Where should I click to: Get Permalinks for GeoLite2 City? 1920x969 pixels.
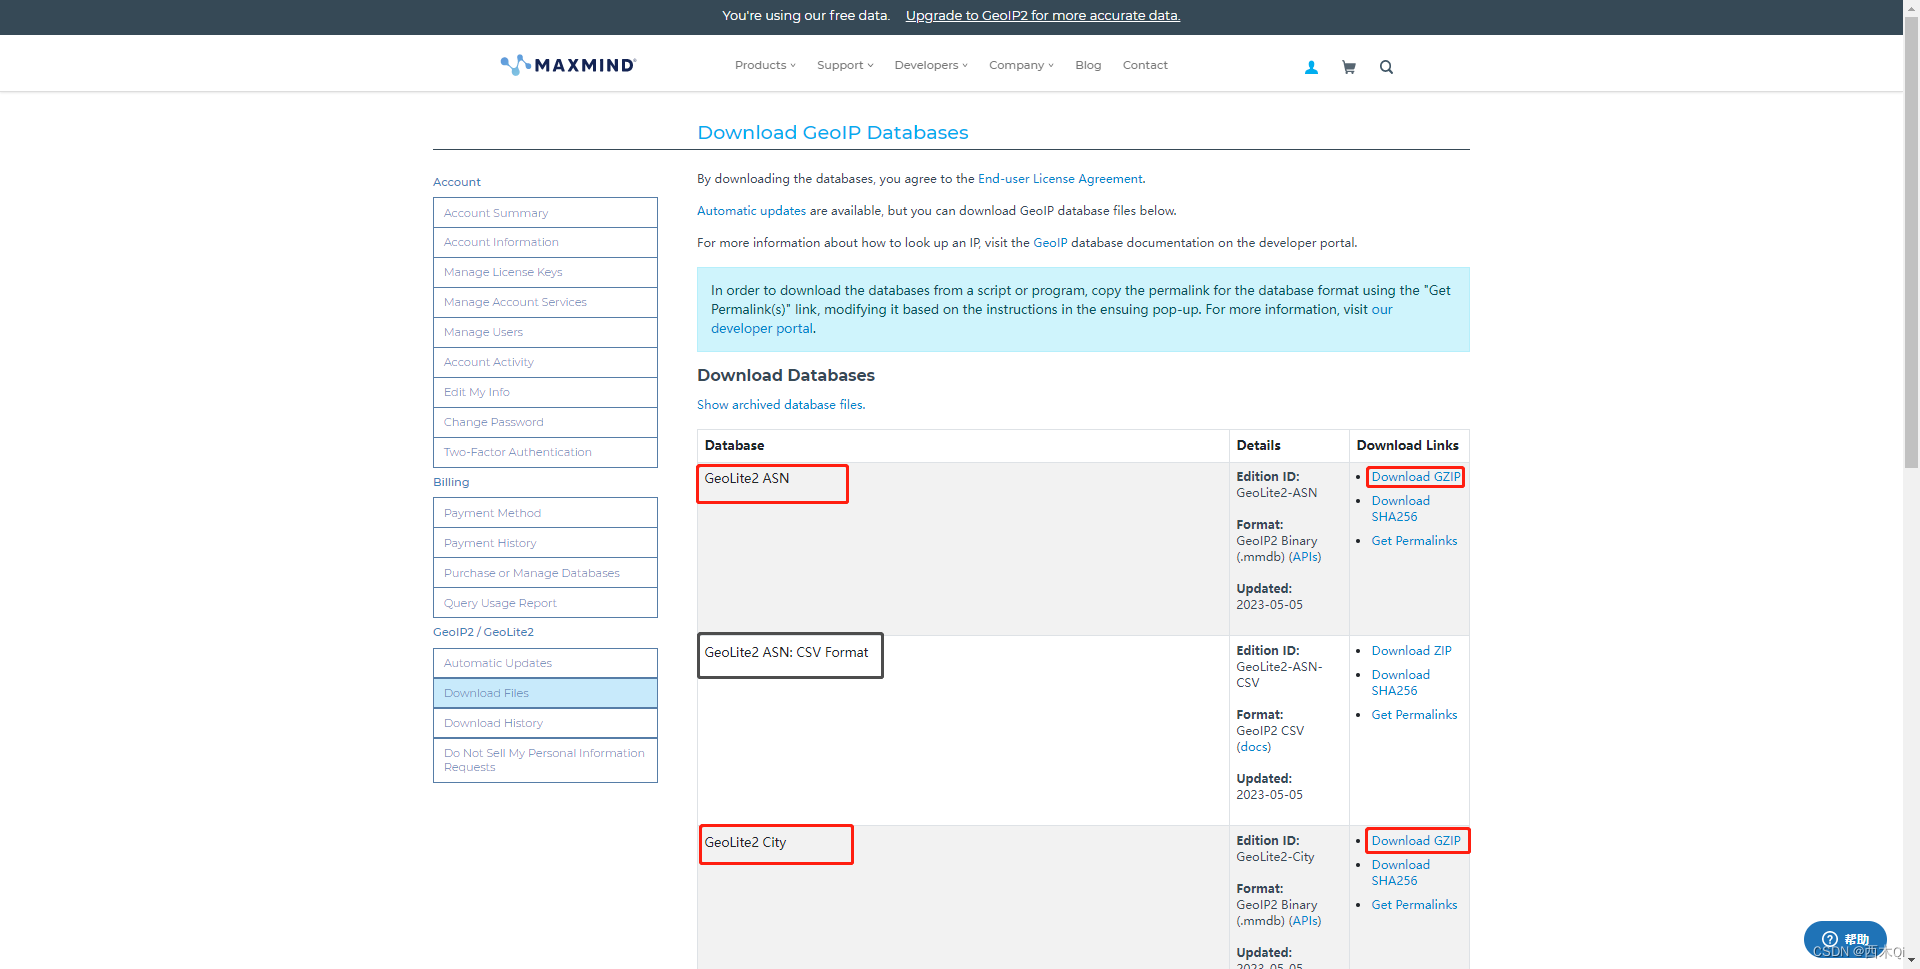(1414, 905)
